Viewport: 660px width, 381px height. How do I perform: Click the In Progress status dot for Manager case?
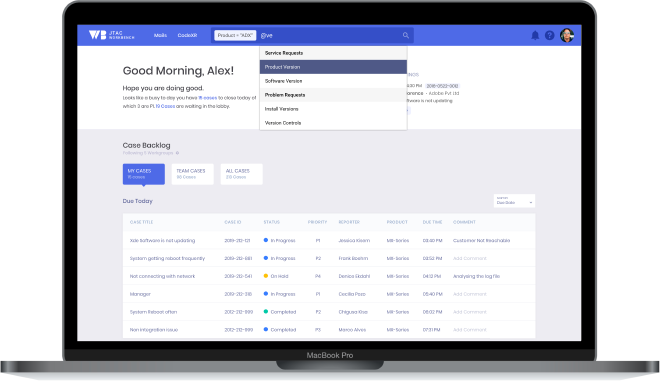[x=266, y=294]
